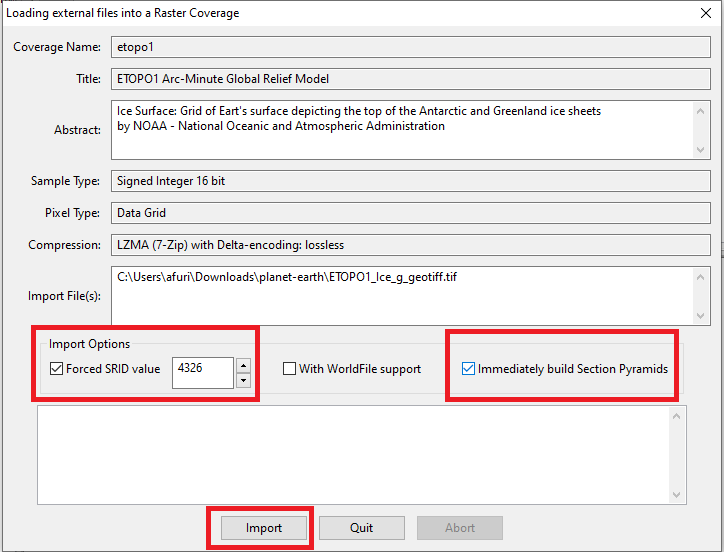Click Abstract box scroll down arrow
The image size is (724, 552).
(x=700, y=150)
